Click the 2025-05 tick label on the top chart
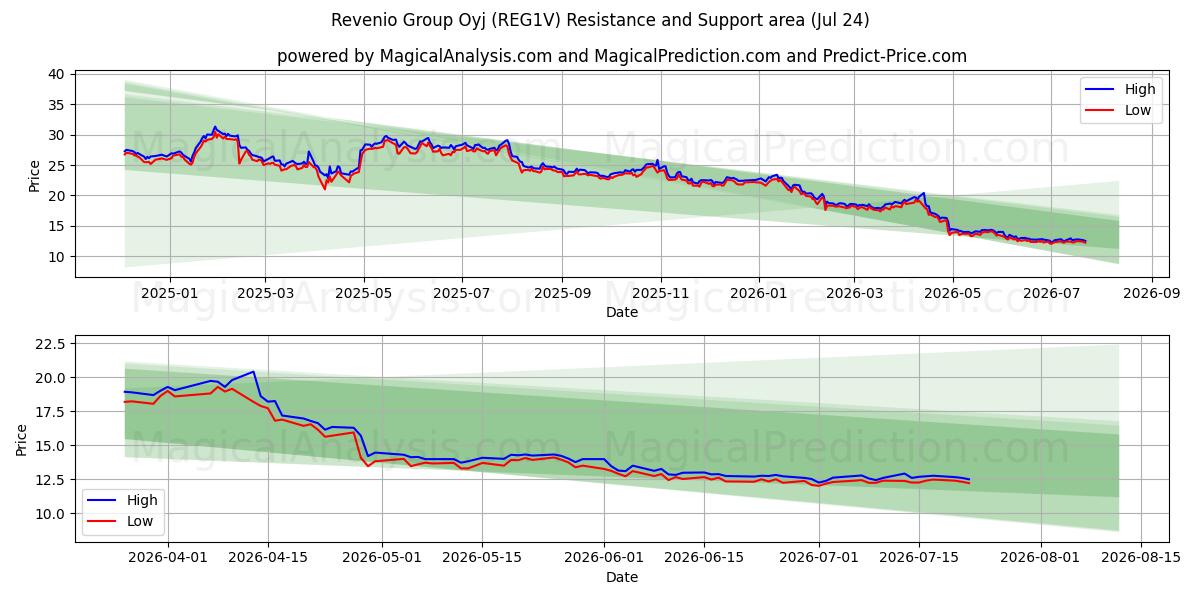The height and width of the screenshot is (600, 1200). click(x=363, y=294)
